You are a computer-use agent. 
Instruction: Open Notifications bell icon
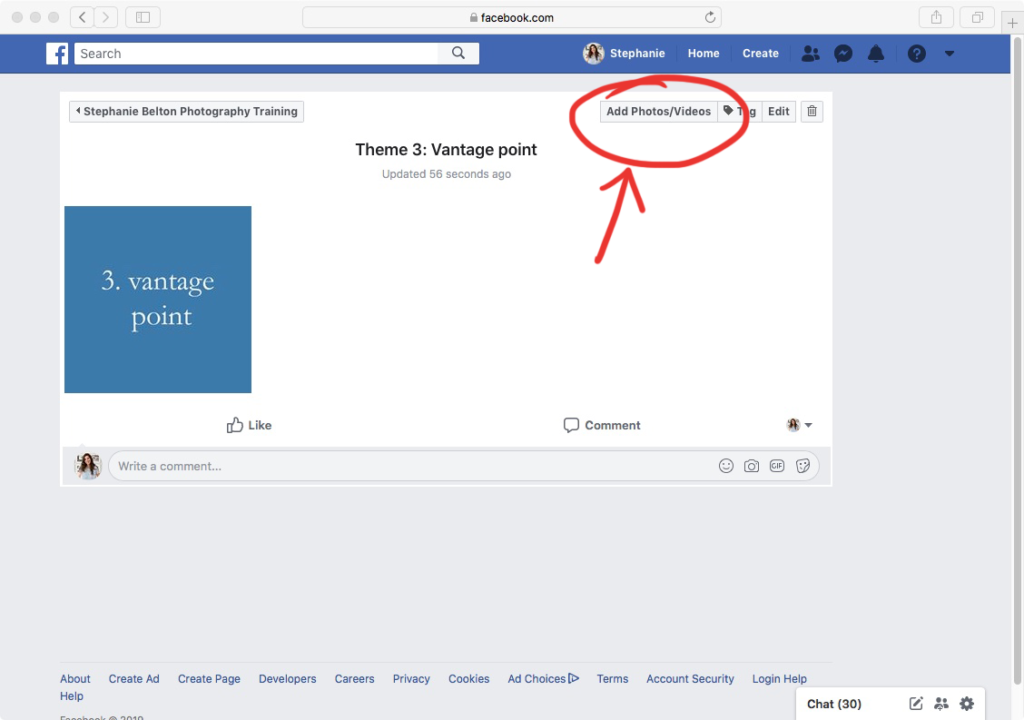pos(876,54)
